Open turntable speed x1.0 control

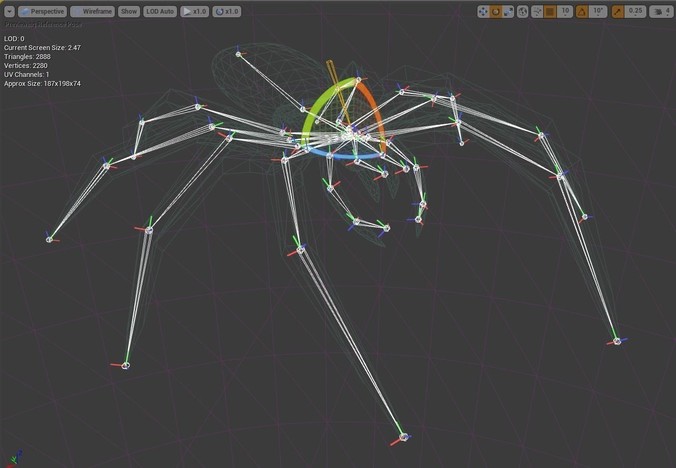(226, 12)
